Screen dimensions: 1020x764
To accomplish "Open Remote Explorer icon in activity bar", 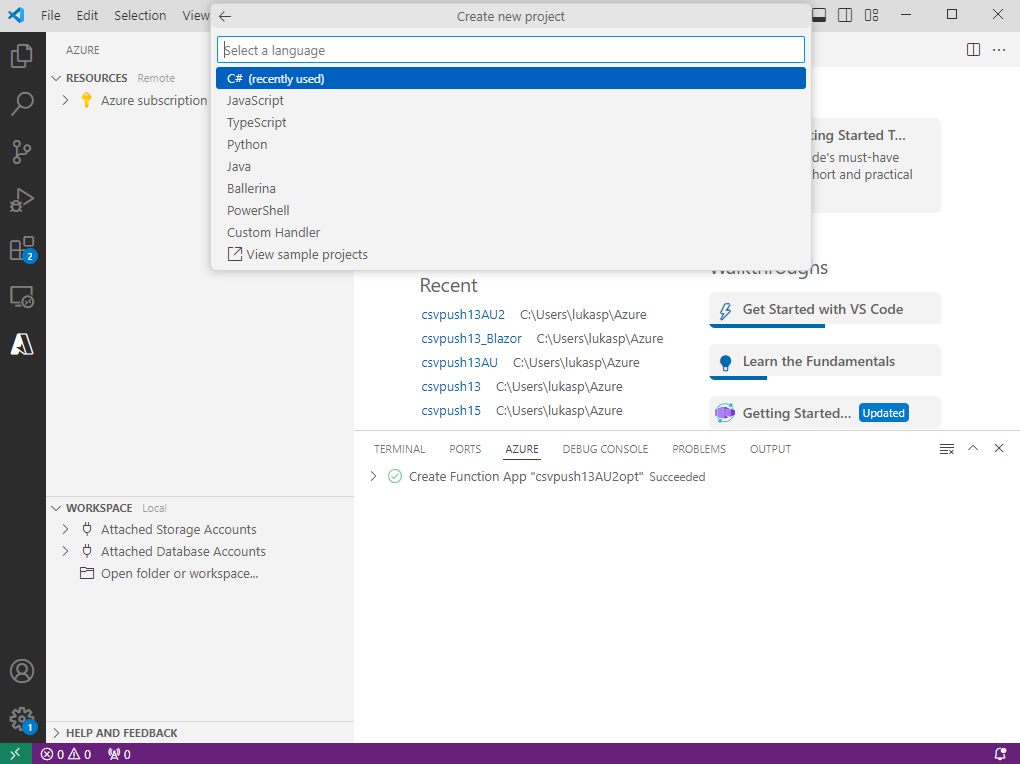I will pyautogui.click(x=22, y=297).
